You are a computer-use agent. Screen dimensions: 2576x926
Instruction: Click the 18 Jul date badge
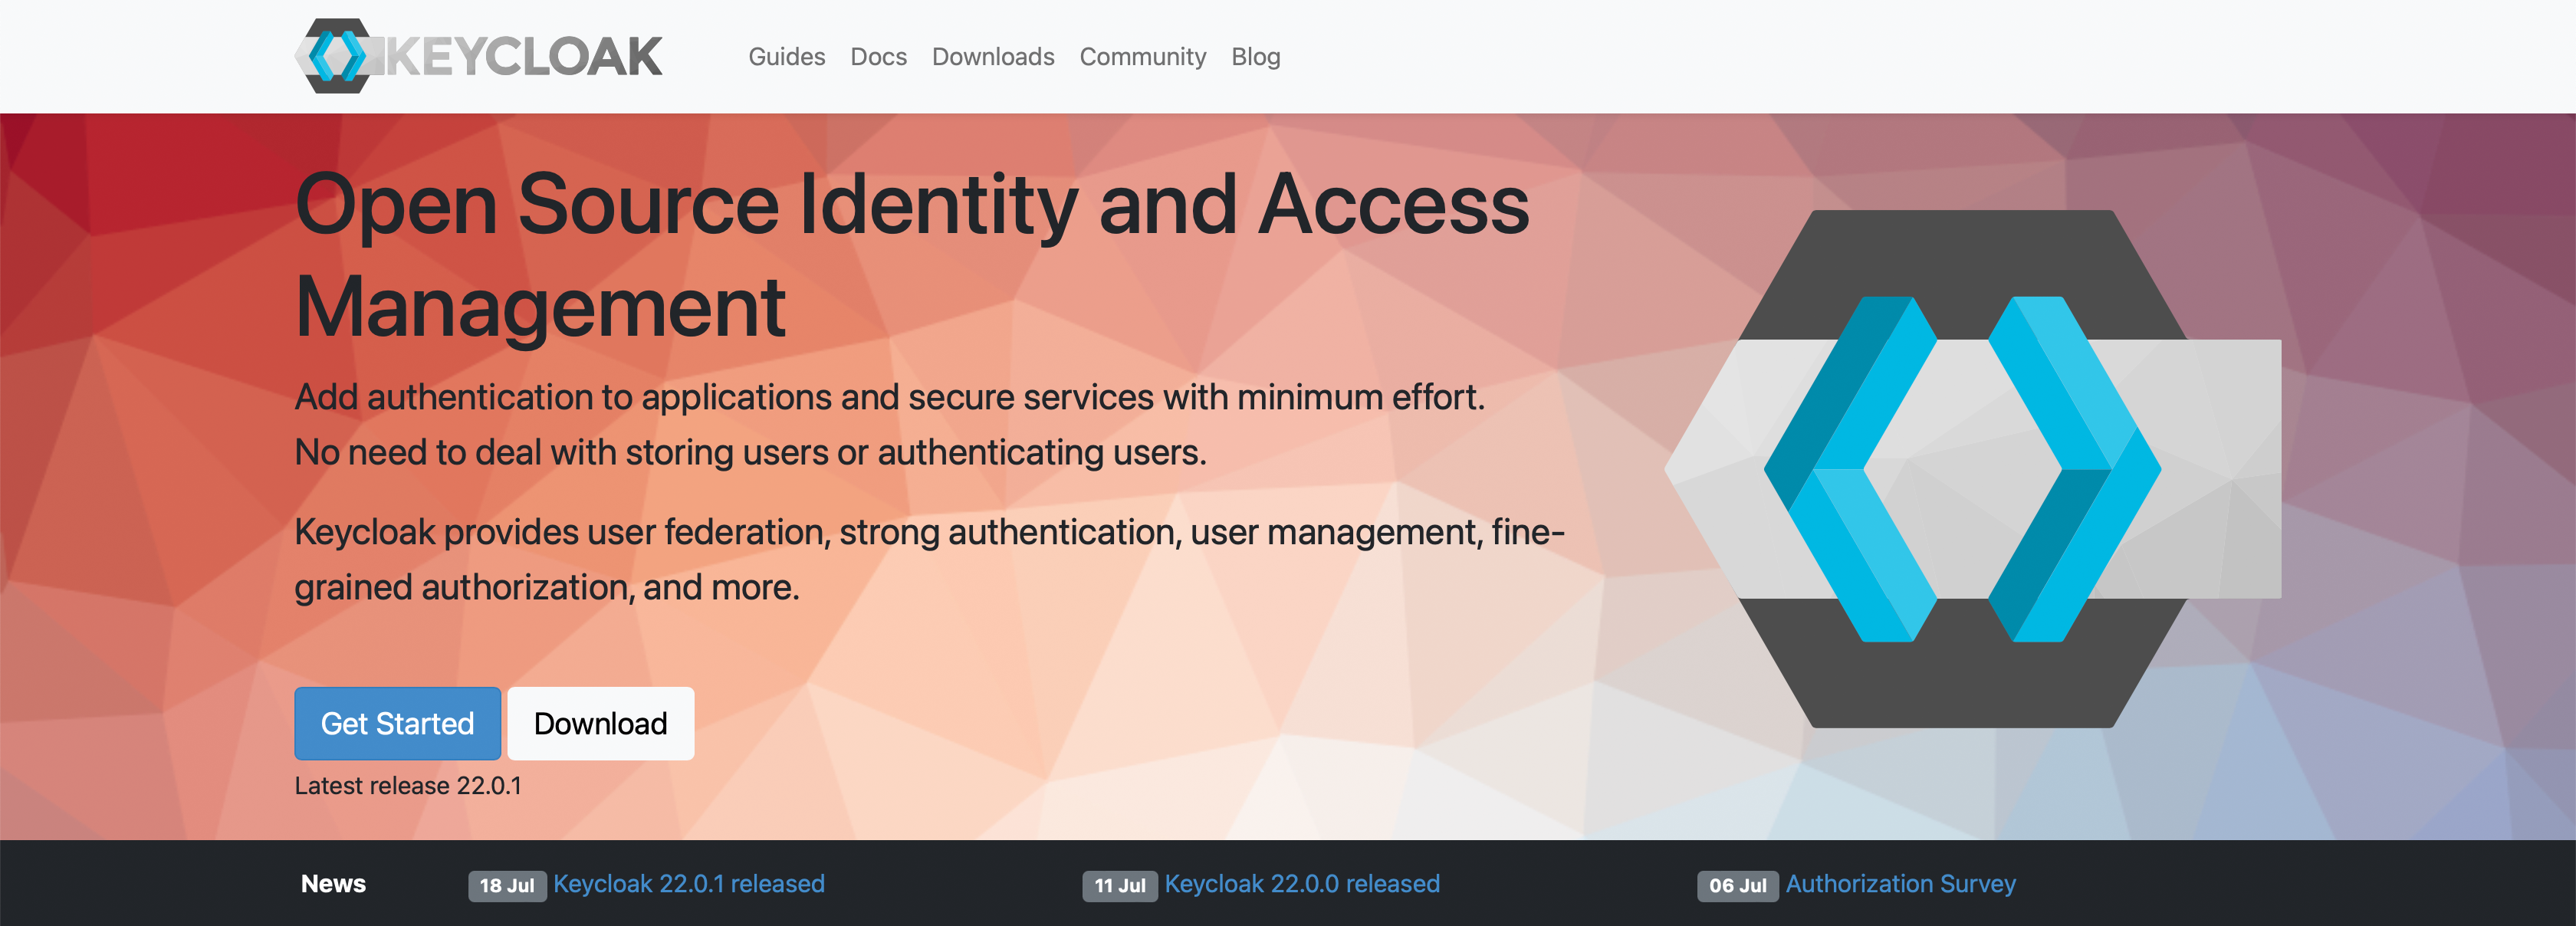click(507, 886)
